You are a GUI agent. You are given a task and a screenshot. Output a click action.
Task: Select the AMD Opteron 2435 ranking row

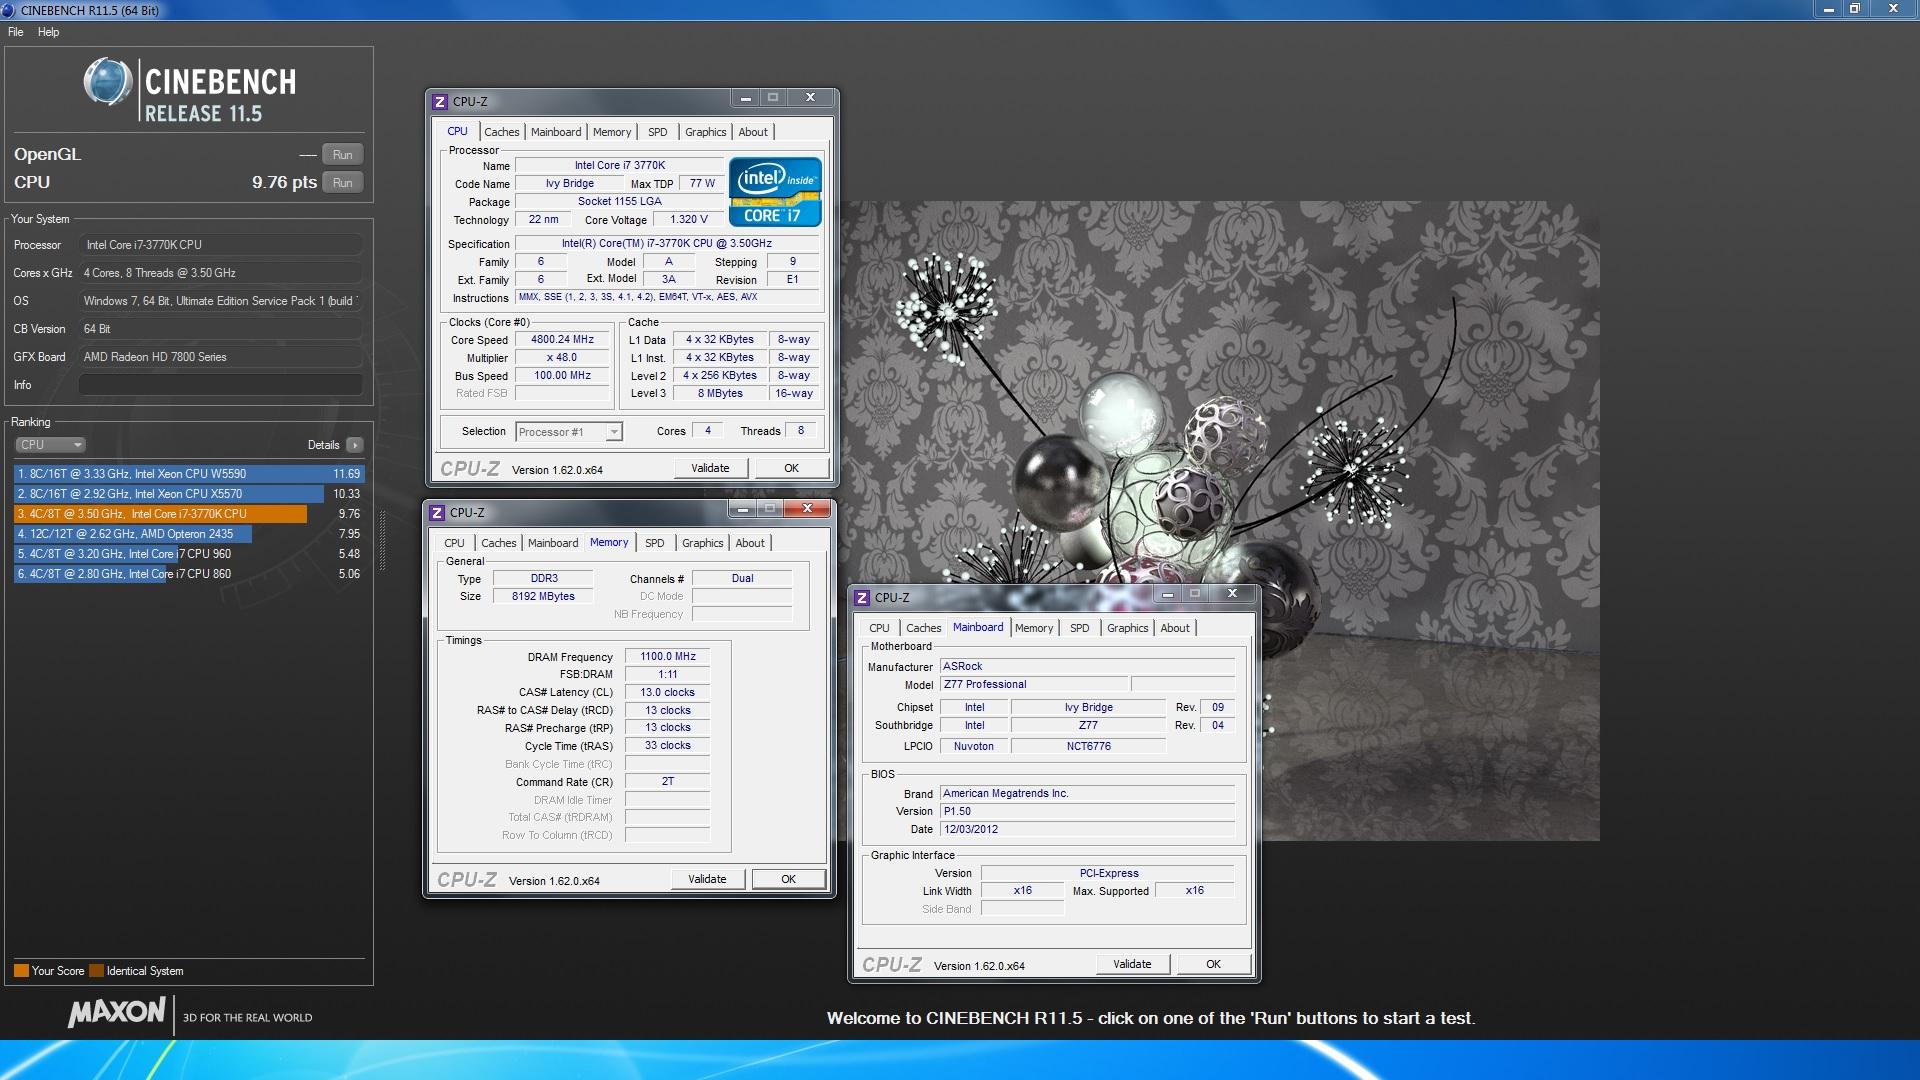189,534
